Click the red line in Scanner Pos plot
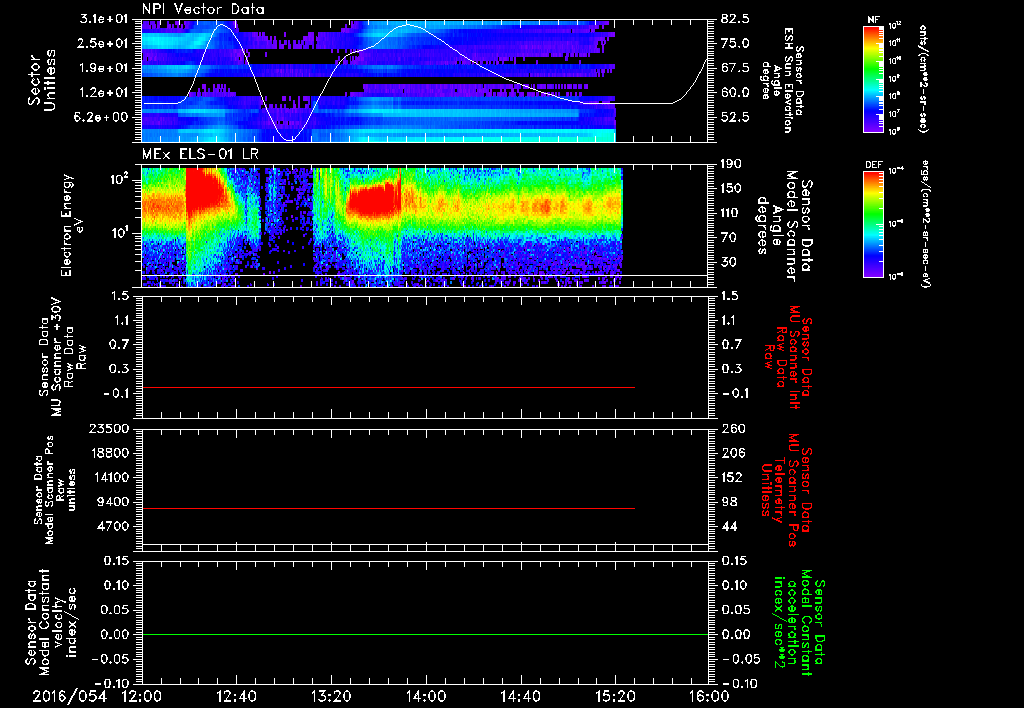The height and width of the screenshot is (708, 1024). tap(388, 508)
